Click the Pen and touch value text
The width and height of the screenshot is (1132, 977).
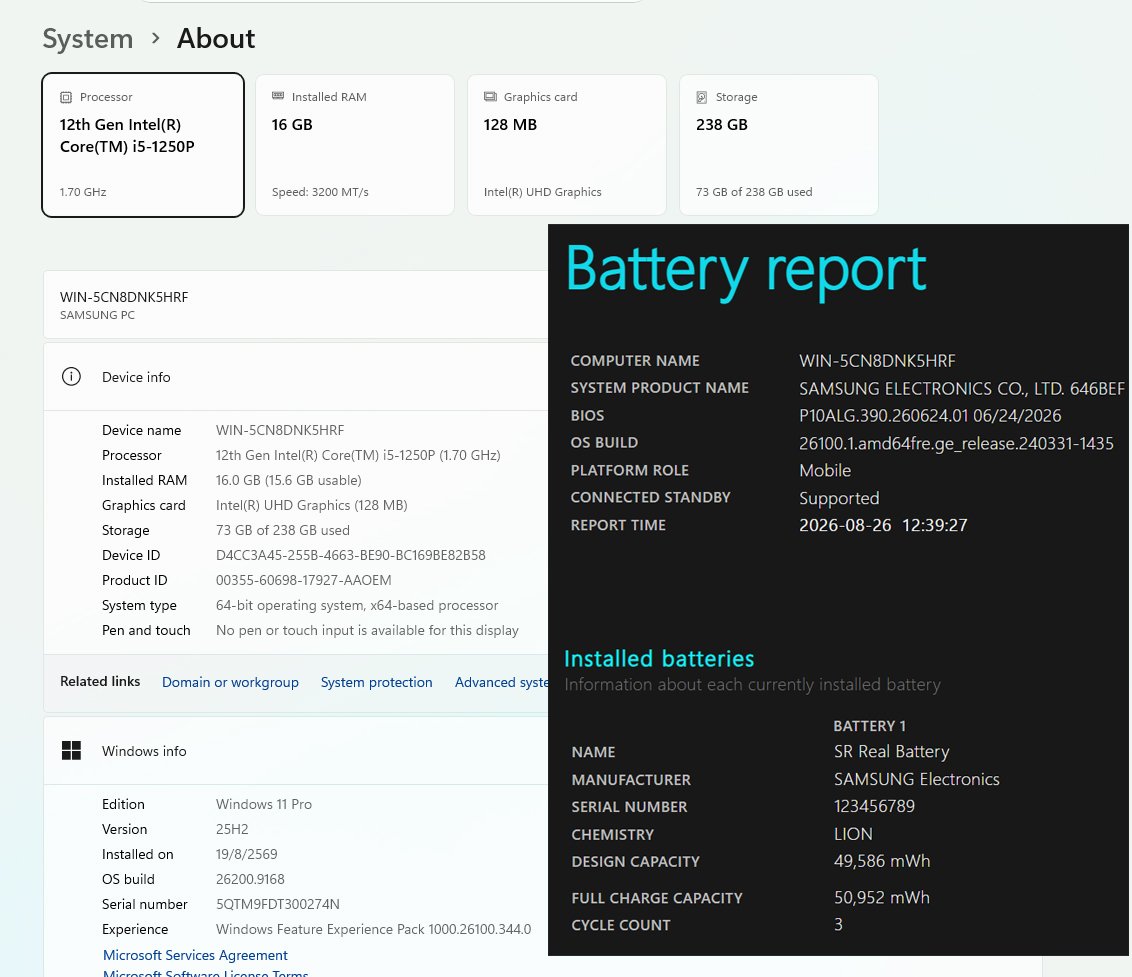[367, 630]
